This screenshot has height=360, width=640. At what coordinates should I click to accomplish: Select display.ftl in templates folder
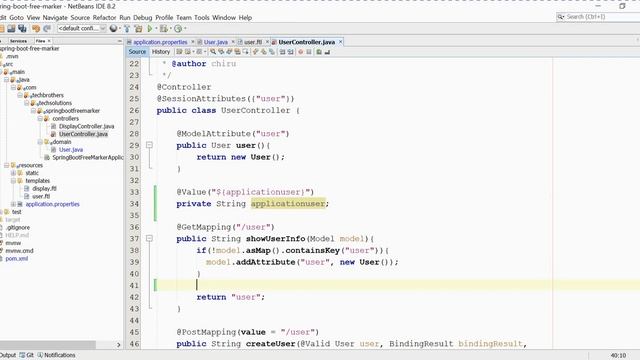click(x=44, y=189)
